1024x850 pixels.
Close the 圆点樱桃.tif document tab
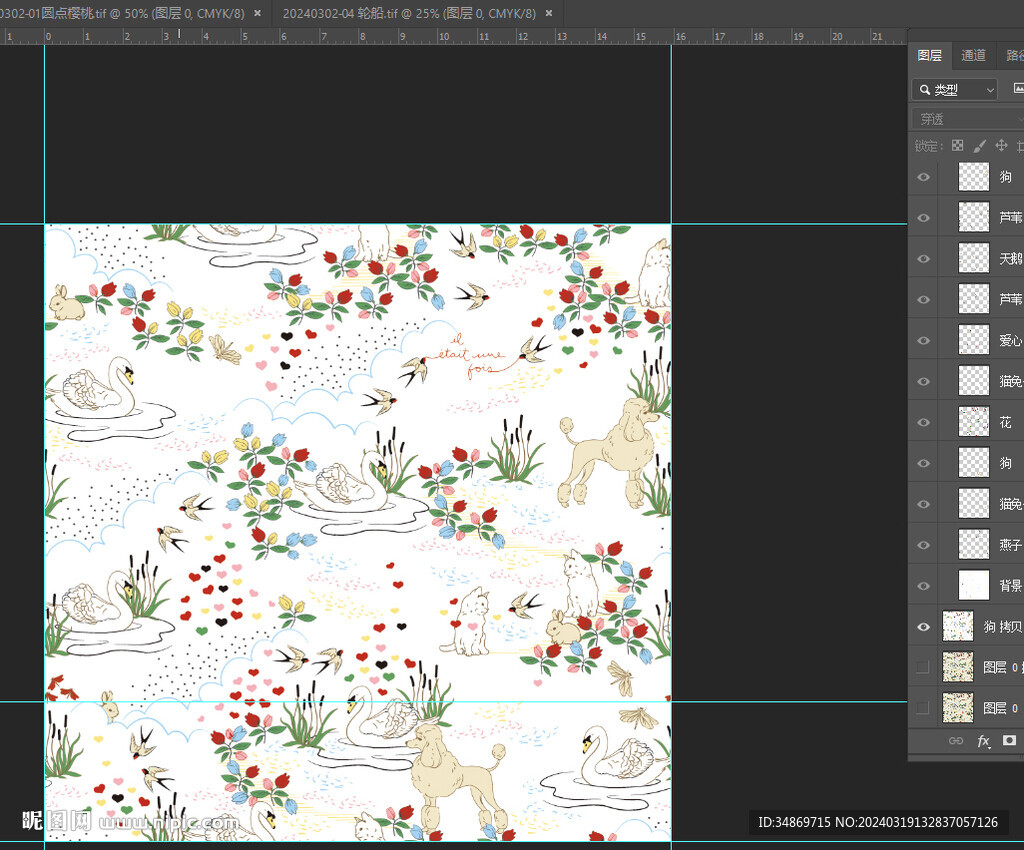coord(258,13)
